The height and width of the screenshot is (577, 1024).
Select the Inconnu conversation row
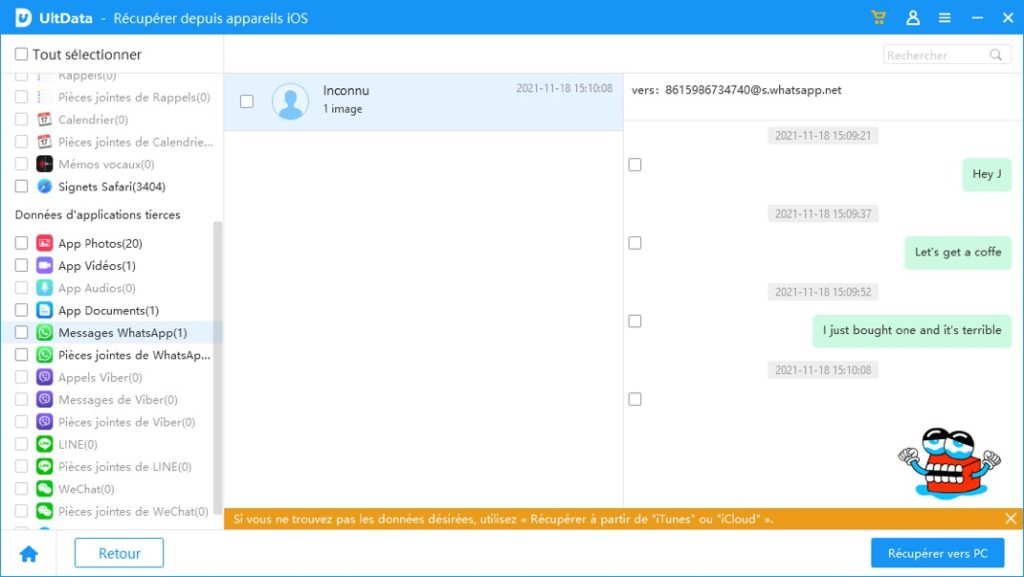click(x=423, y=102)
